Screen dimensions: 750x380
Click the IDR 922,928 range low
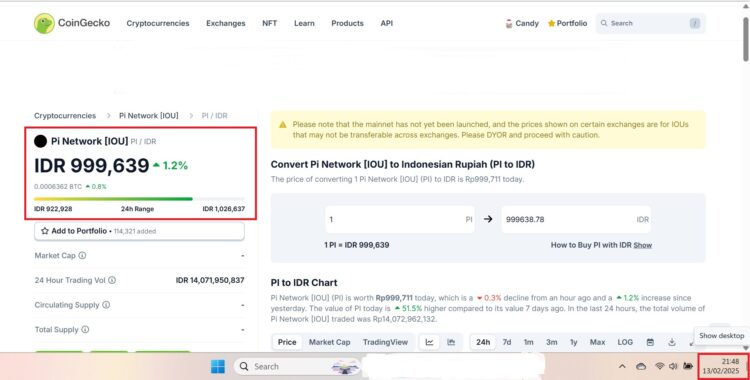pyautogui.click(x=53, y=209)
